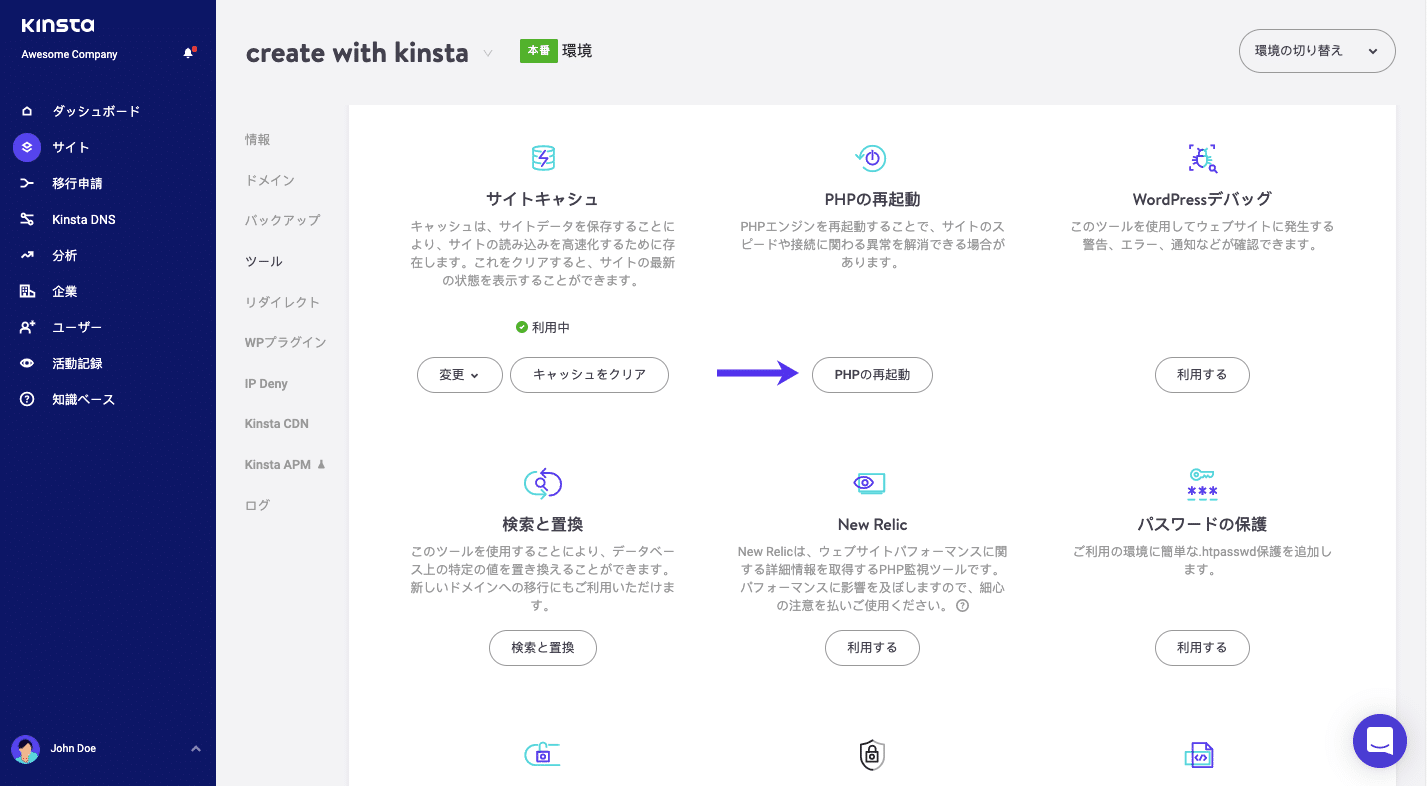Click the Kinsta logo

[56, 26]
